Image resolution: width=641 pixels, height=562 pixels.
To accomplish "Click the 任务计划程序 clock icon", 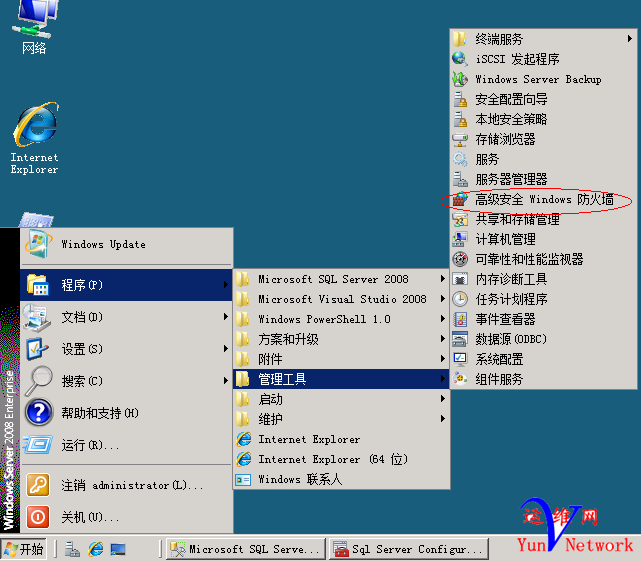I will [460, 299].
